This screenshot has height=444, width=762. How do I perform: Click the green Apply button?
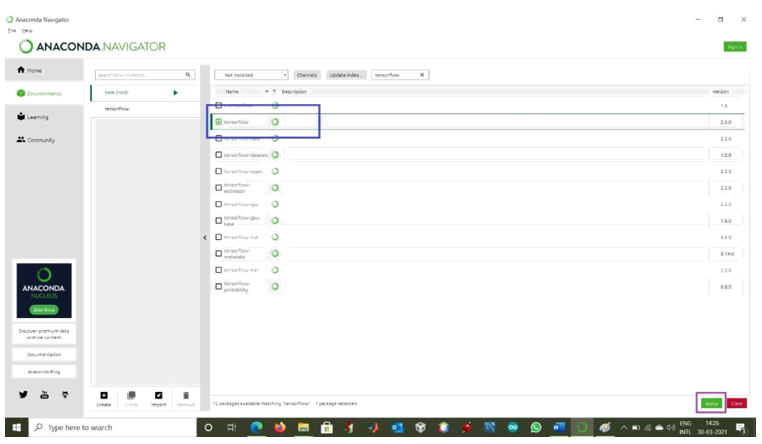(711, 403)
